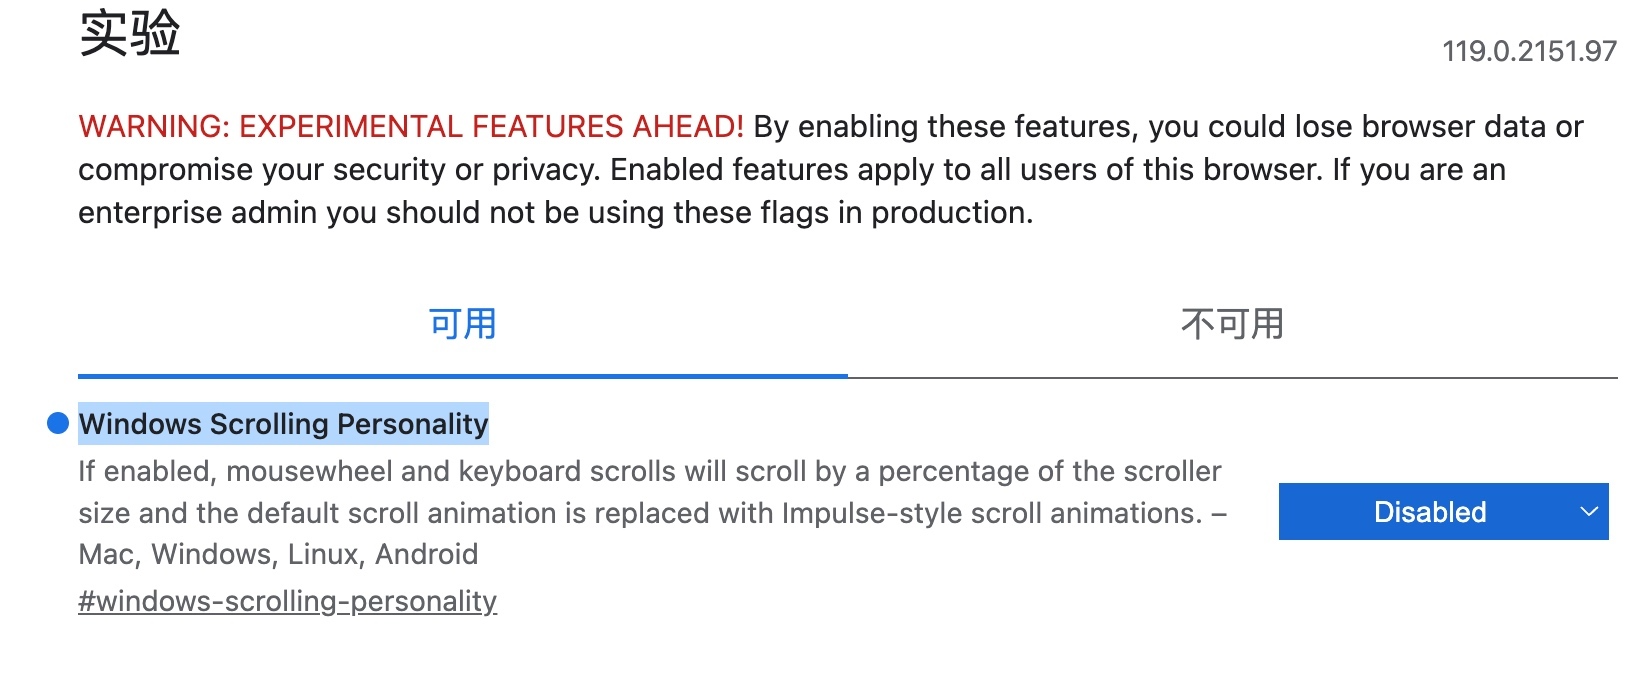The image size is (1638, 684).
Task: Click the Windows Scrolling Personality flag title
Action: pos(284,424)
